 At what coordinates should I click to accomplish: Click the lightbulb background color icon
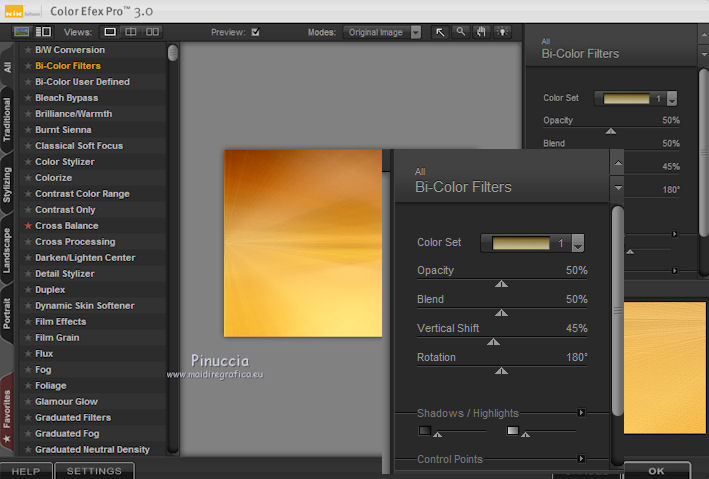click(x=502, y=32)
